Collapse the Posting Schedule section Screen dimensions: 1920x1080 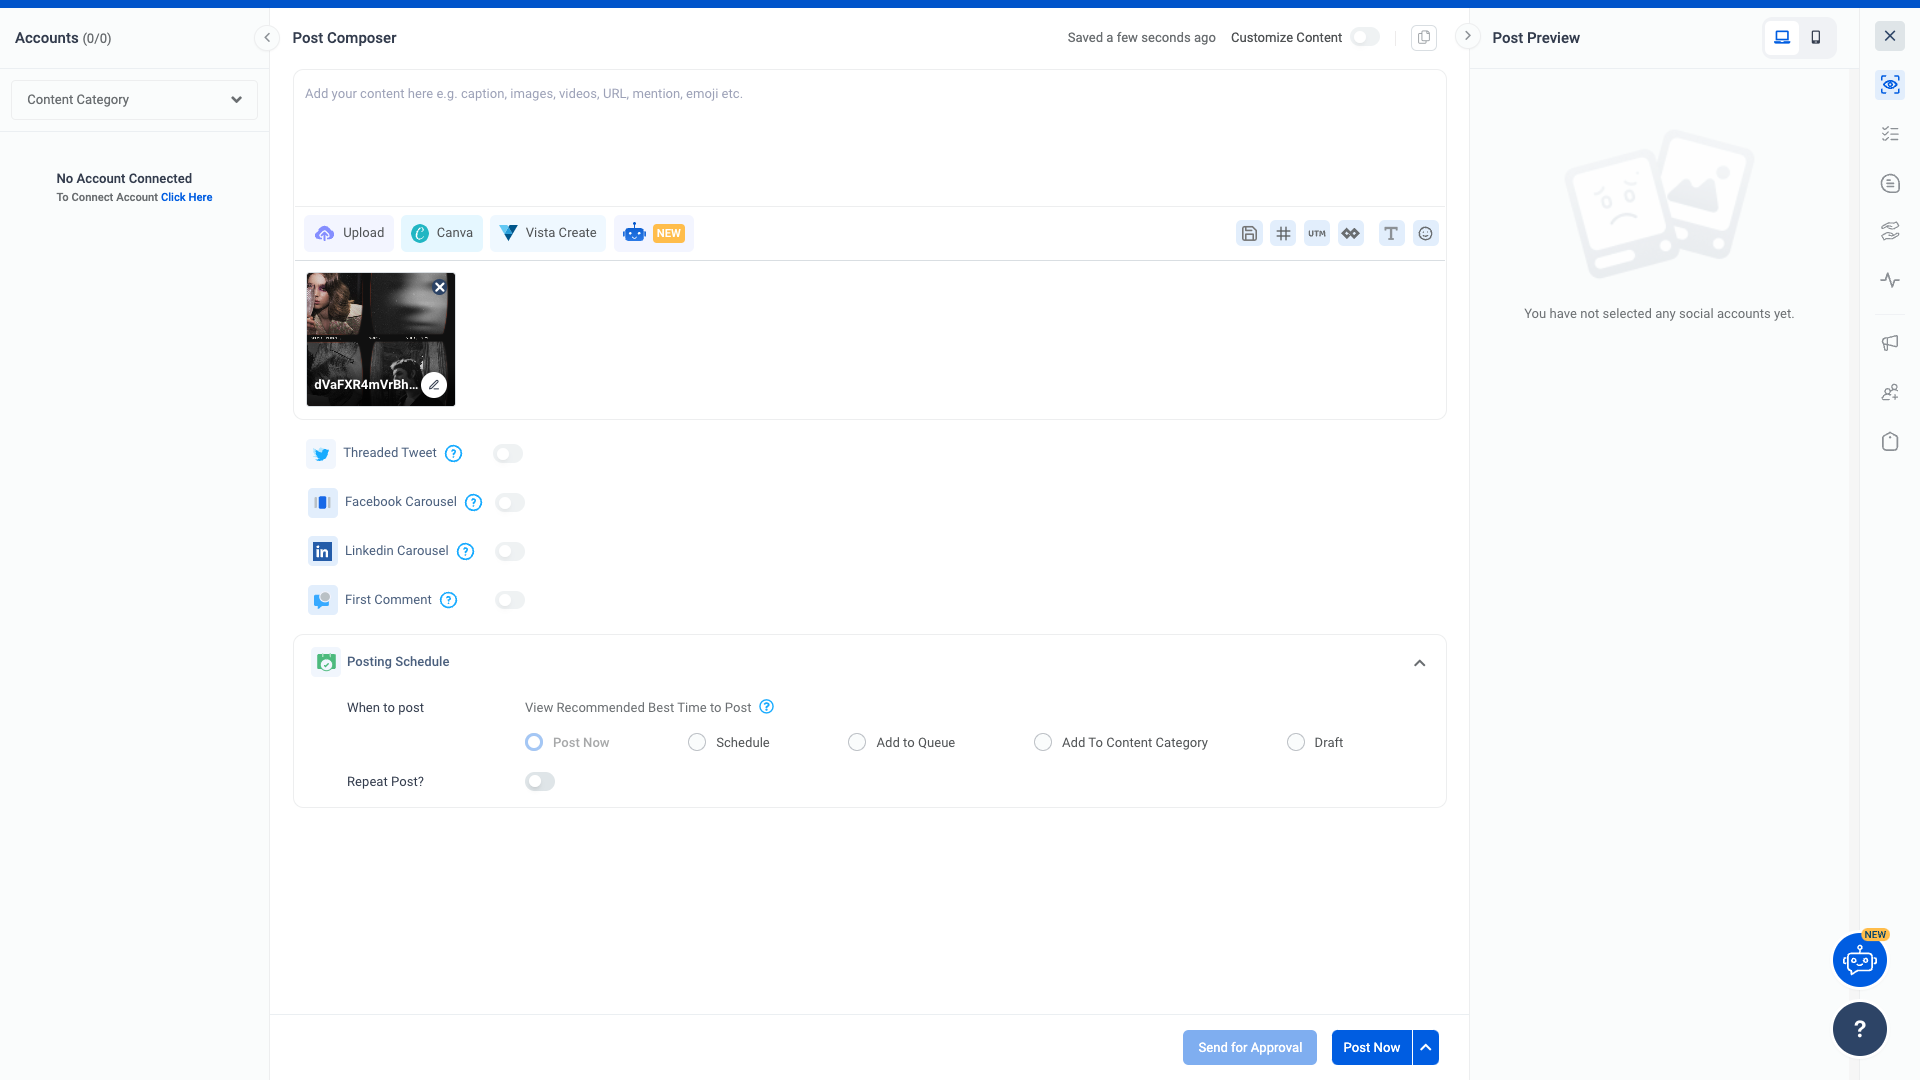click(1419, 662)
